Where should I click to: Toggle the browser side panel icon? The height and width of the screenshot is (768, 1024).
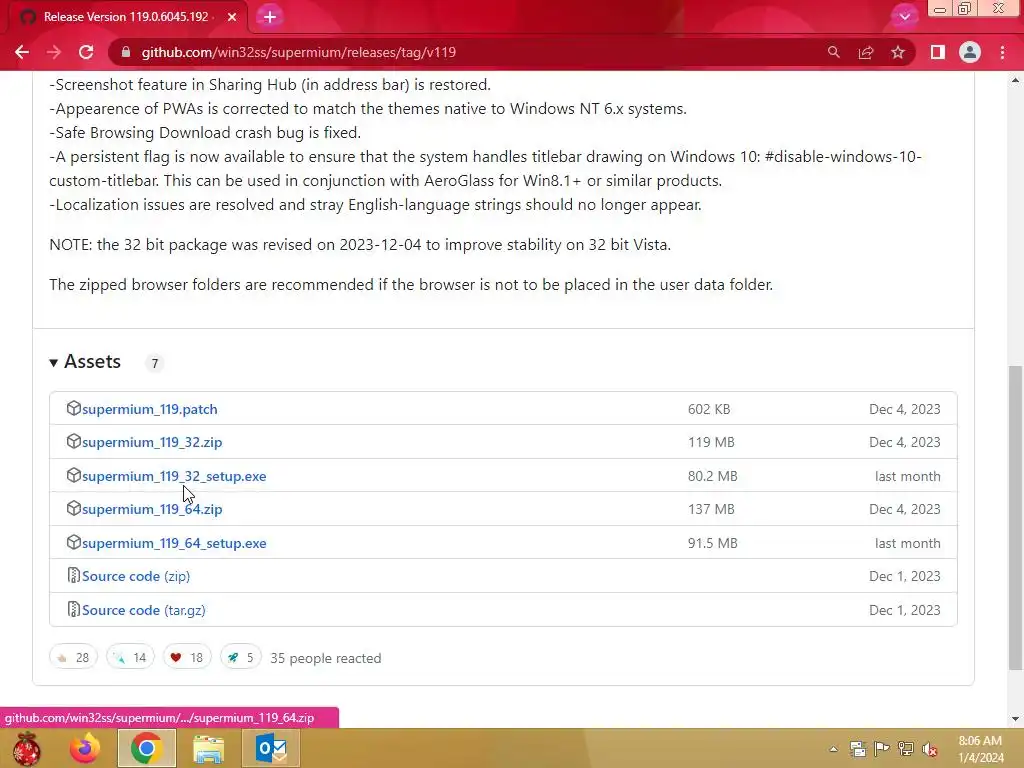(x=938, y=52)
